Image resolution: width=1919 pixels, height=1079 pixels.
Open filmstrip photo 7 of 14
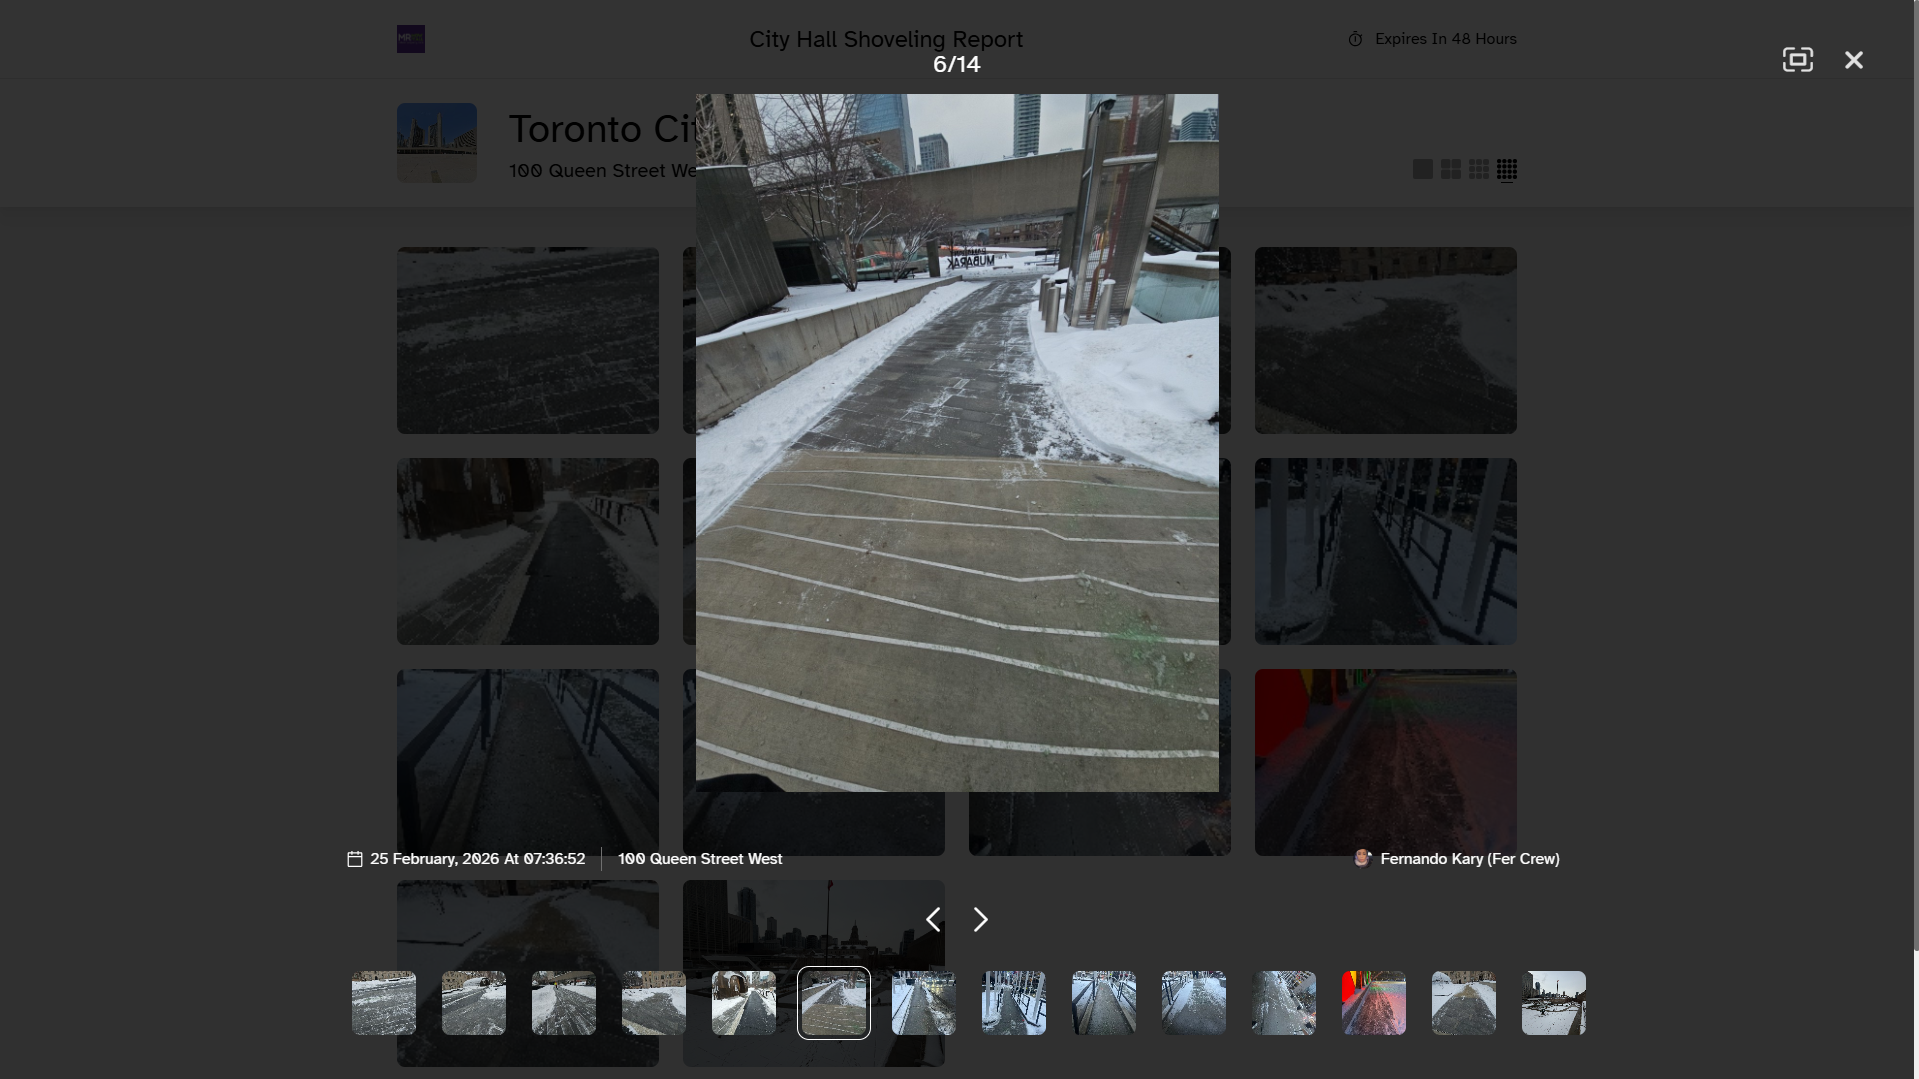924,1003
